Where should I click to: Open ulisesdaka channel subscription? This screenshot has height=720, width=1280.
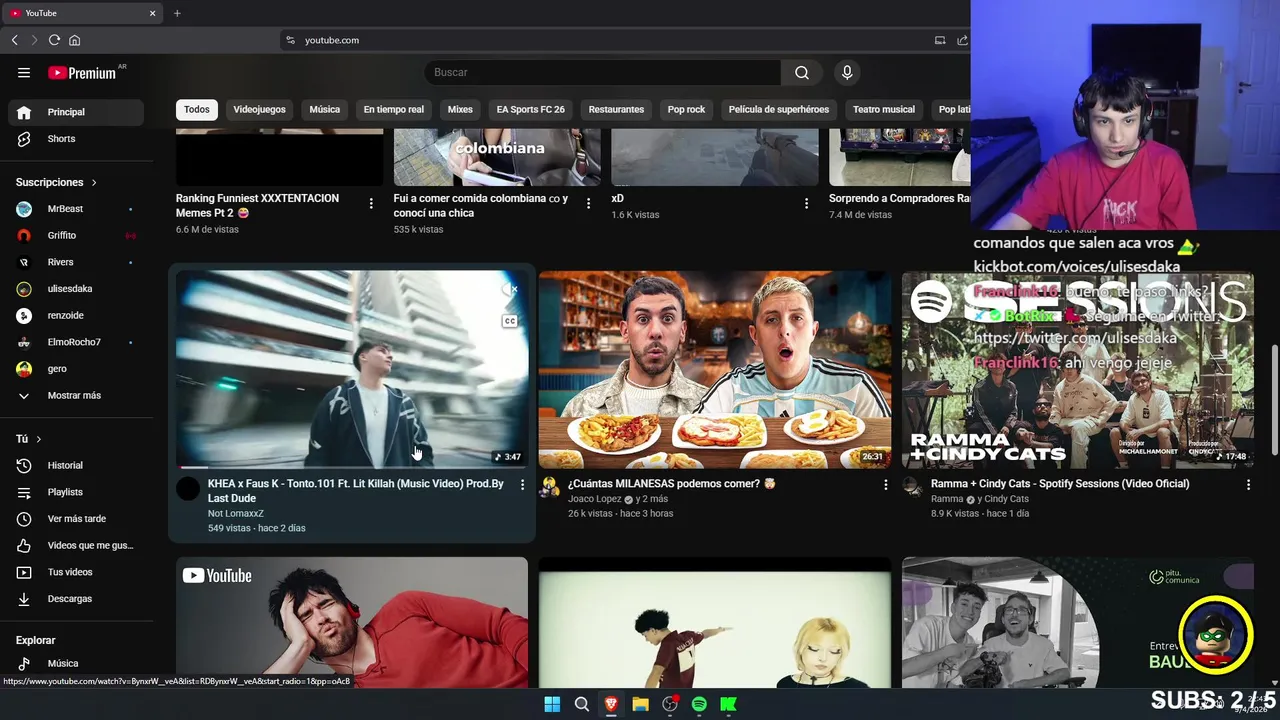[x=76, y=289]
